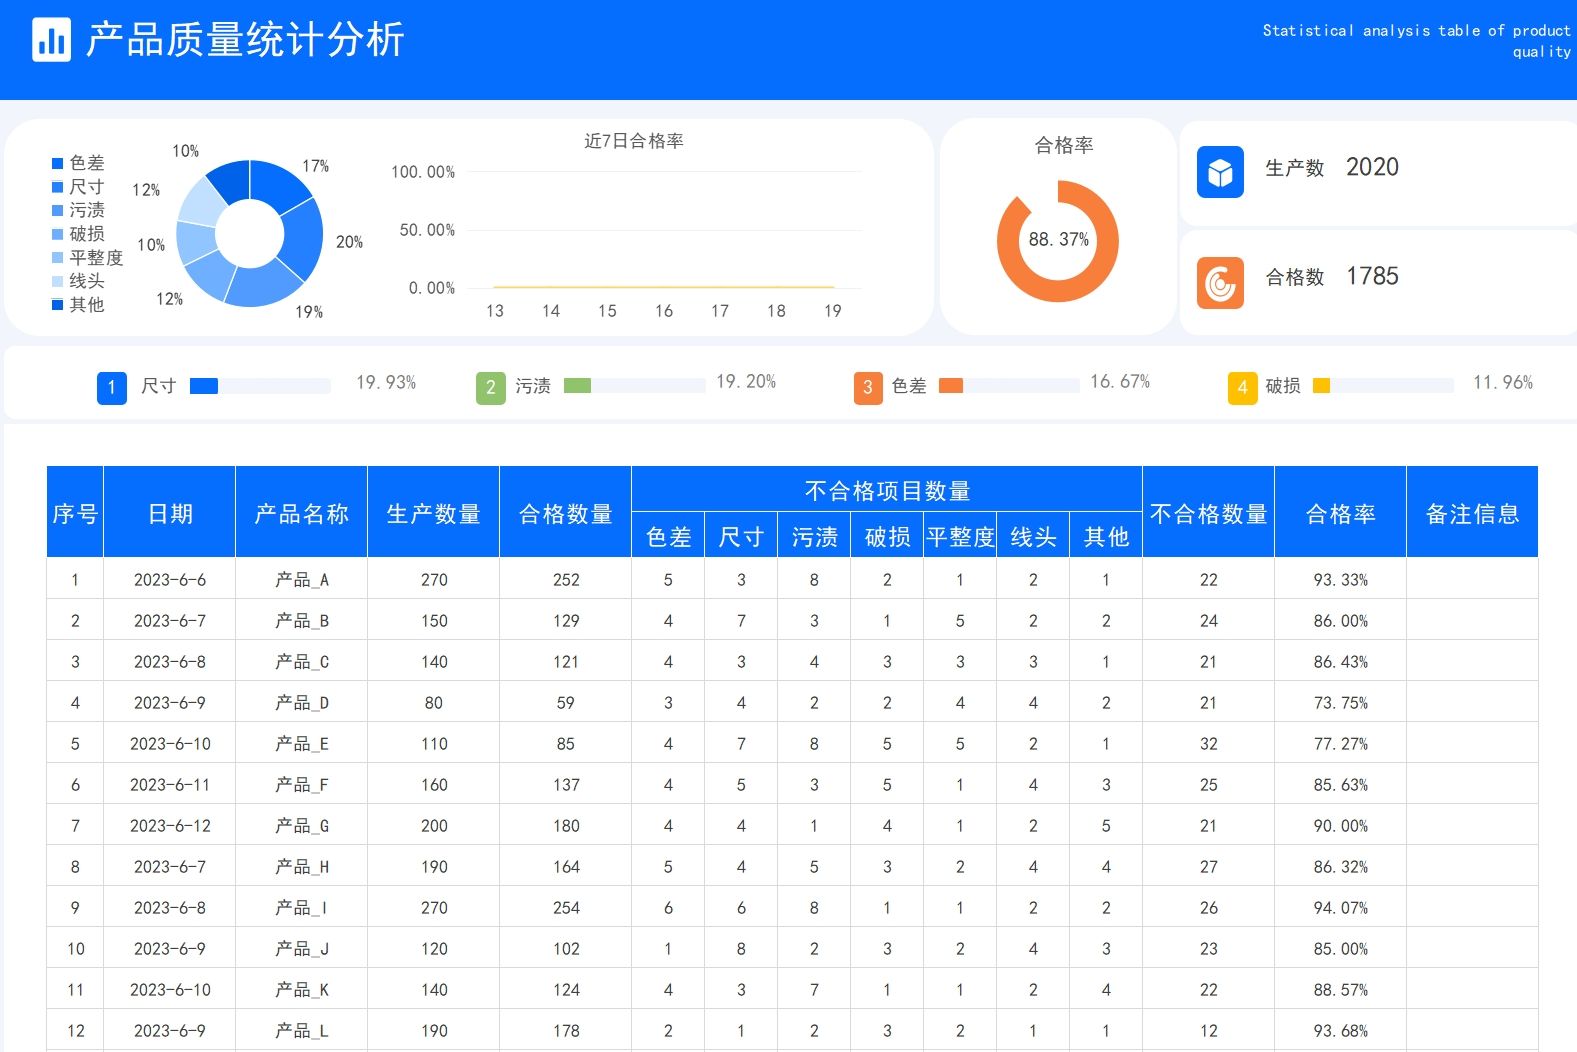Select the orange rank 3 badge for 色差
This screenshot has height=1052, width=1577.
[x=868, y=387]
